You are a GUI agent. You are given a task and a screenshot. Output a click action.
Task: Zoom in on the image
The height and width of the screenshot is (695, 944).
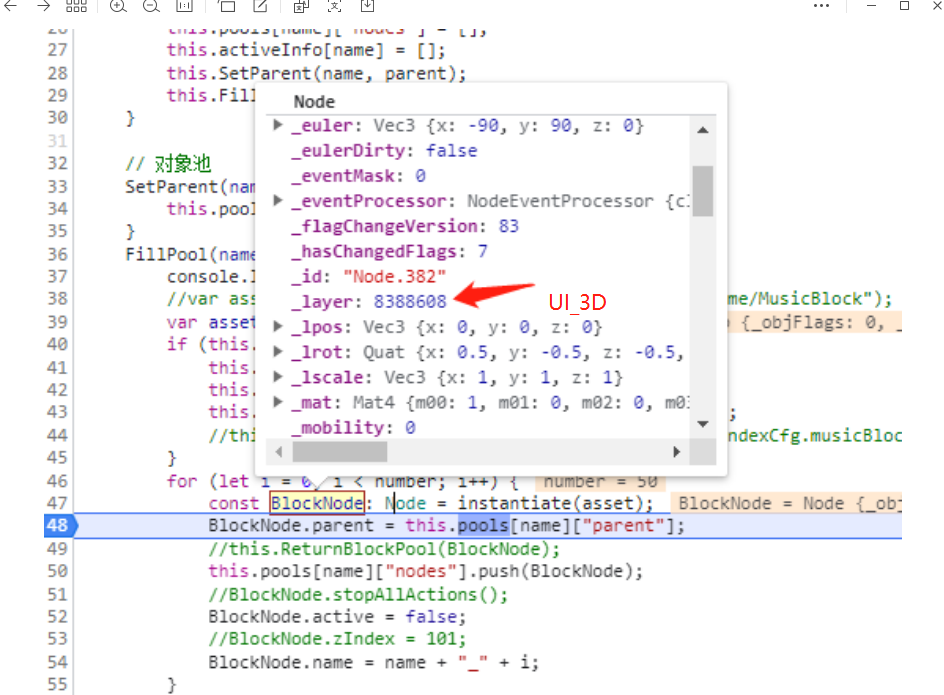pyautogui.click(x=118, y=6)
